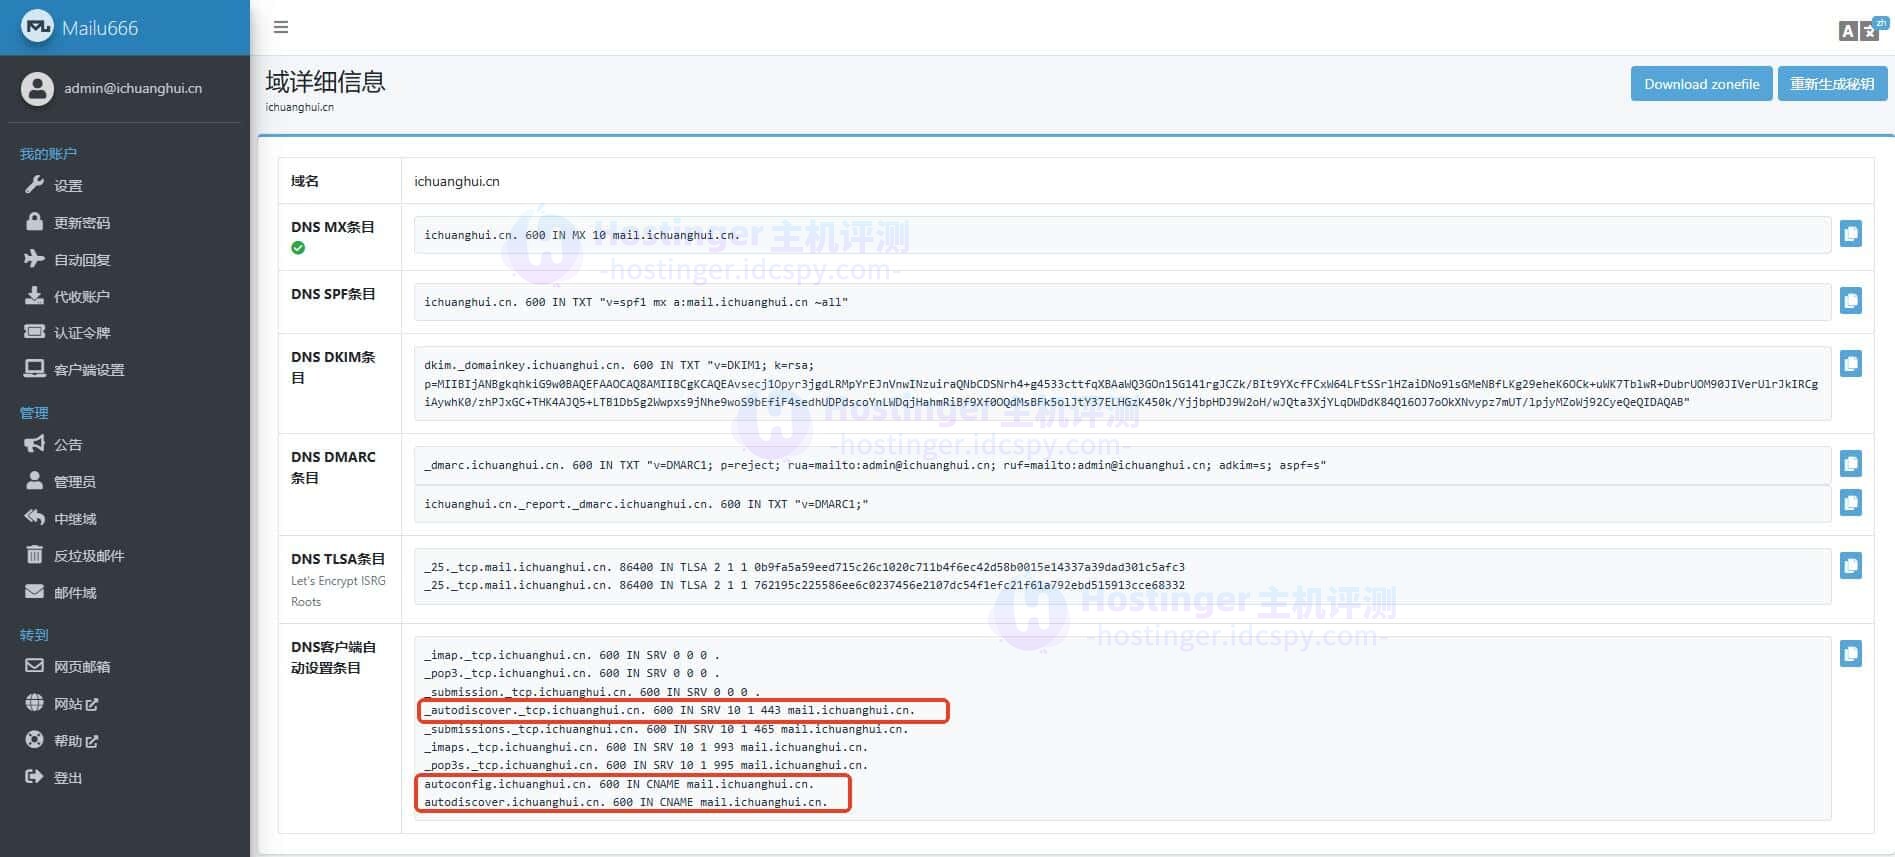The height and width of the screenshot is (857, 1895).
Task: Click the DKIM record text box
Action: click(x=1120, y=384)
